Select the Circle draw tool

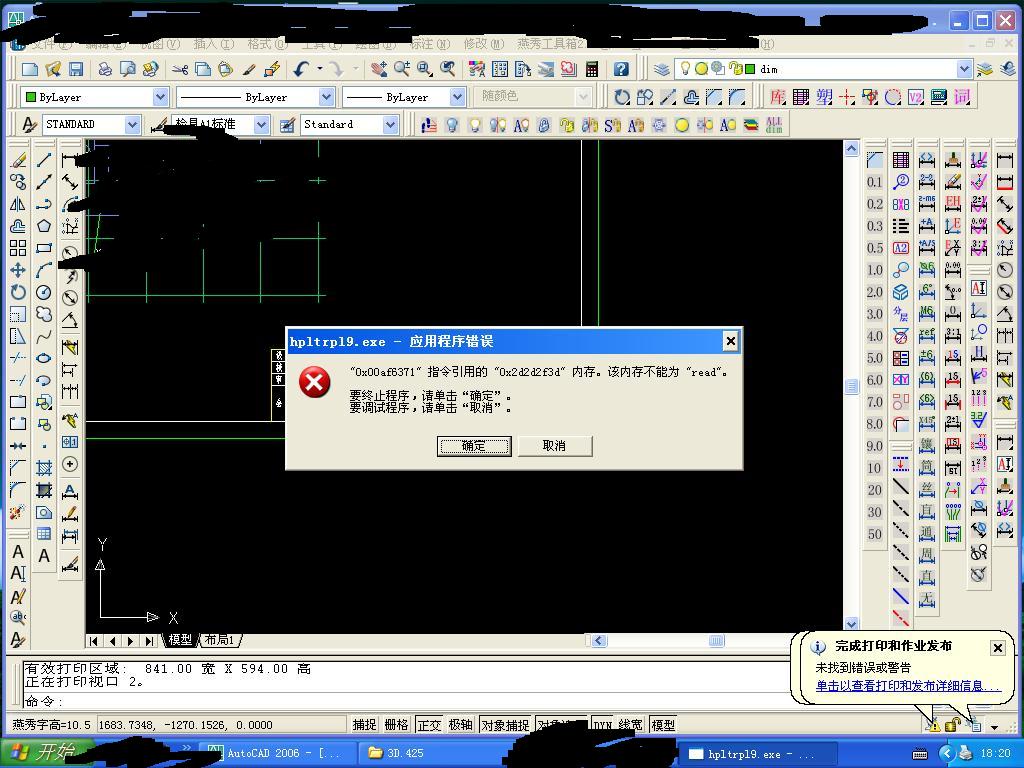44,292
